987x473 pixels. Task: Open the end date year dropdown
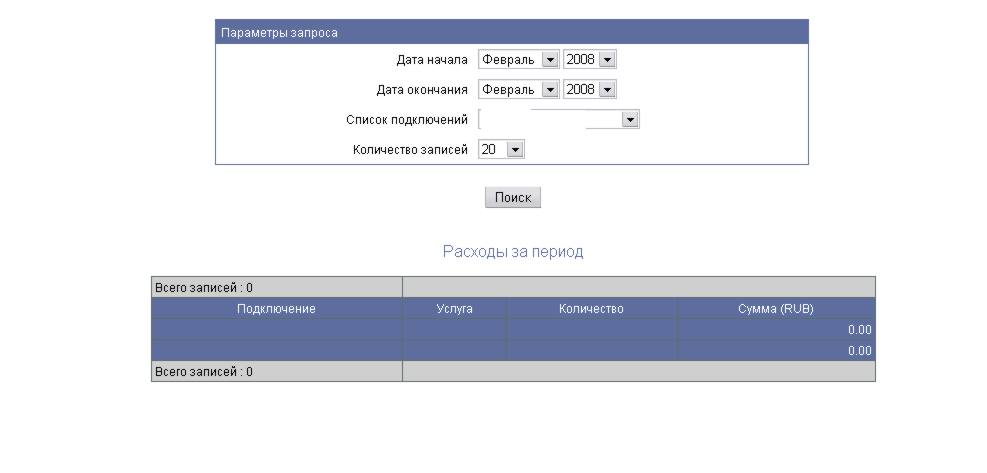point(589,89)
